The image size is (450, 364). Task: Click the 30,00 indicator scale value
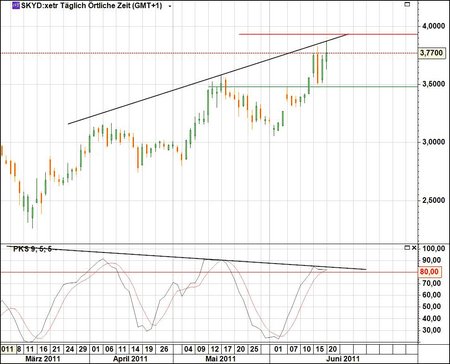[433, 330]
